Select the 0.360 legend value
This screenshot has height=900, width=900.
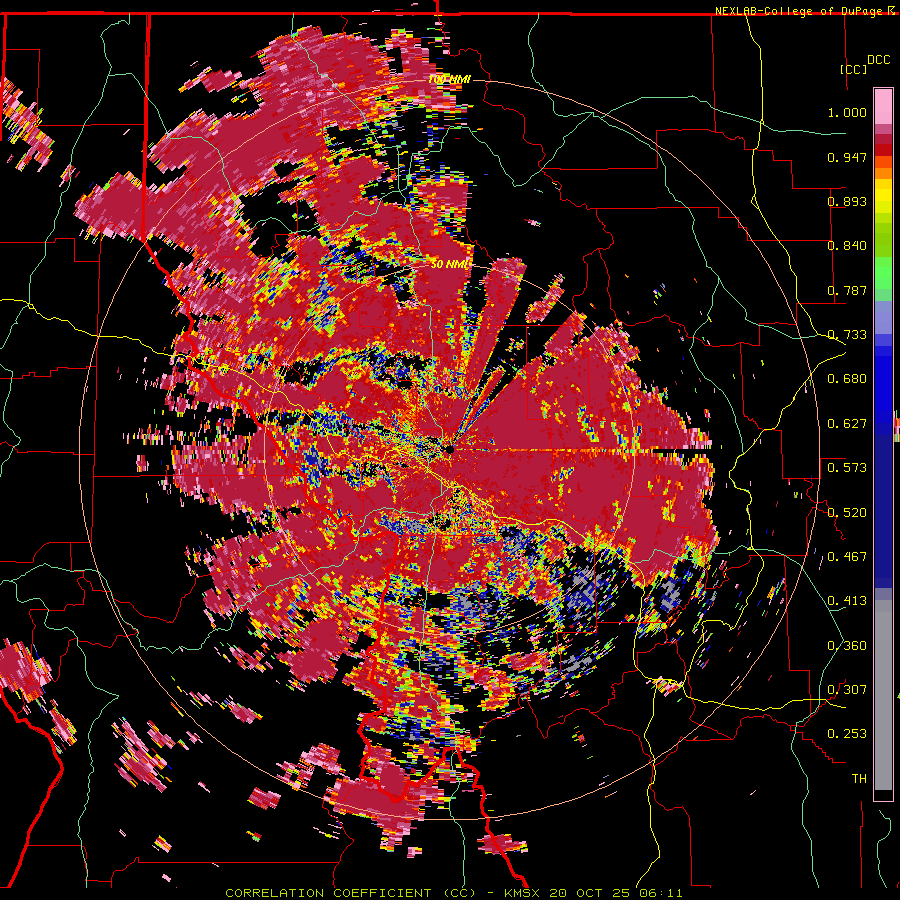[x=847, y=646]
